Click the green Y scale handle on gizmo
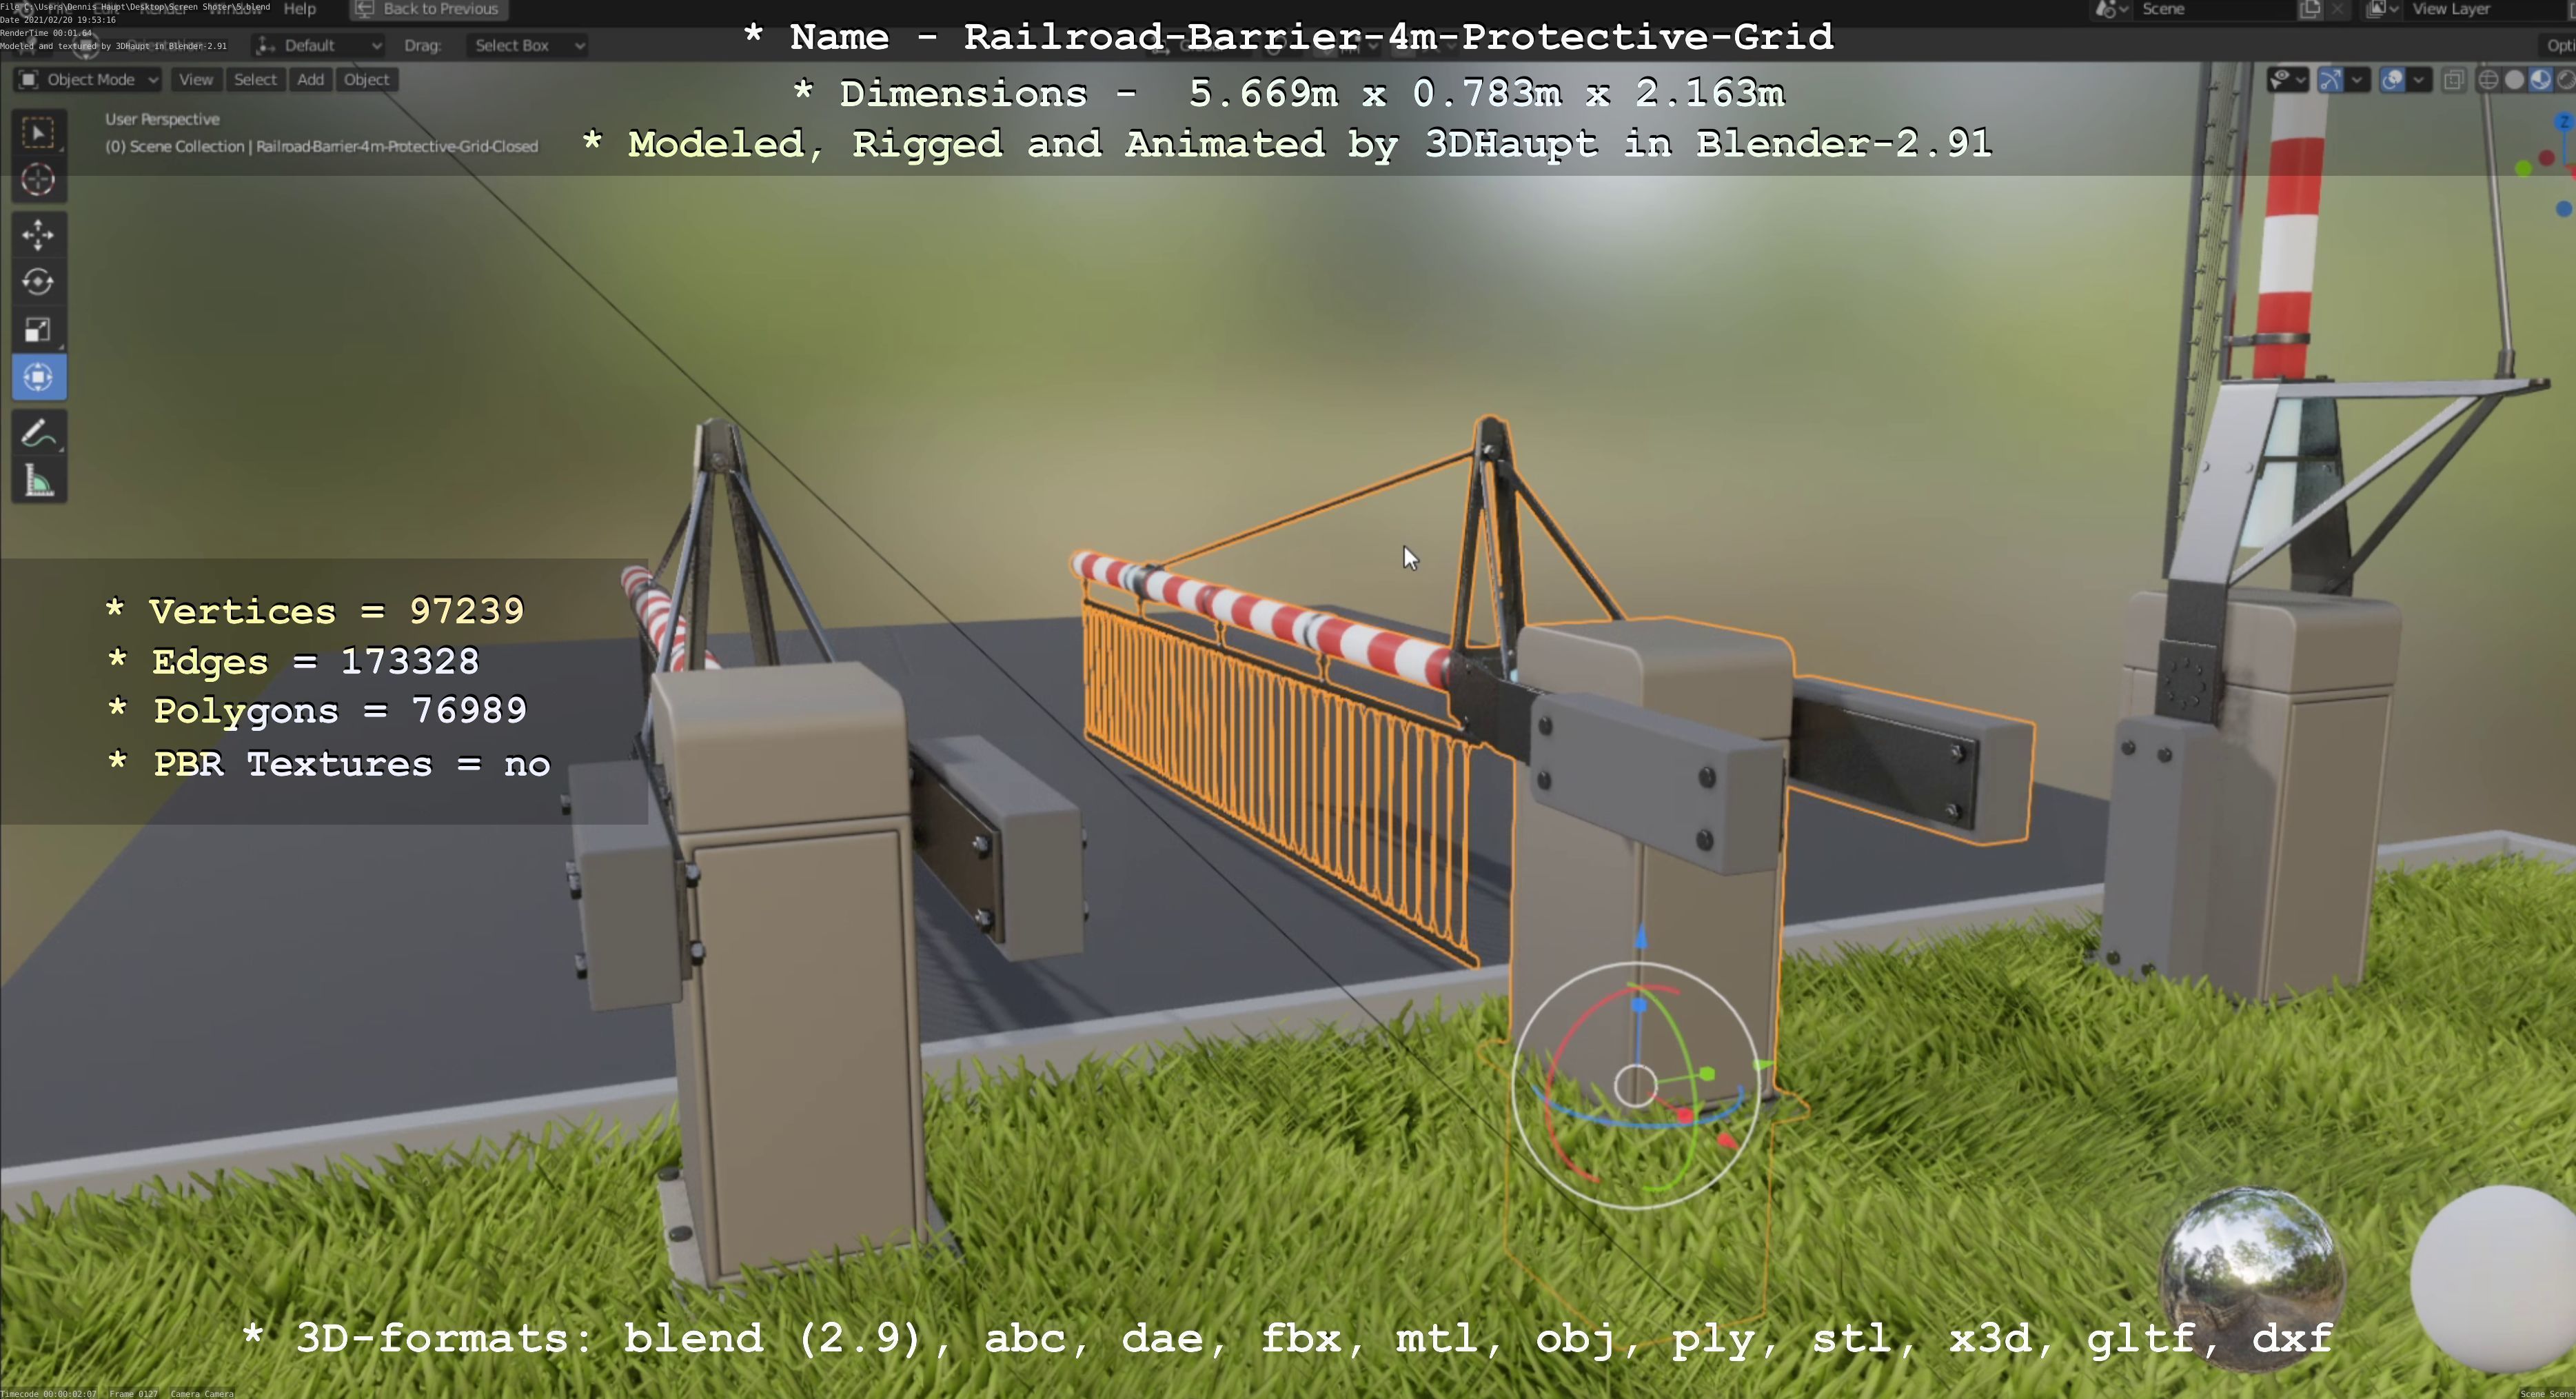2576x1399 pixels. pos(1707,1074)
